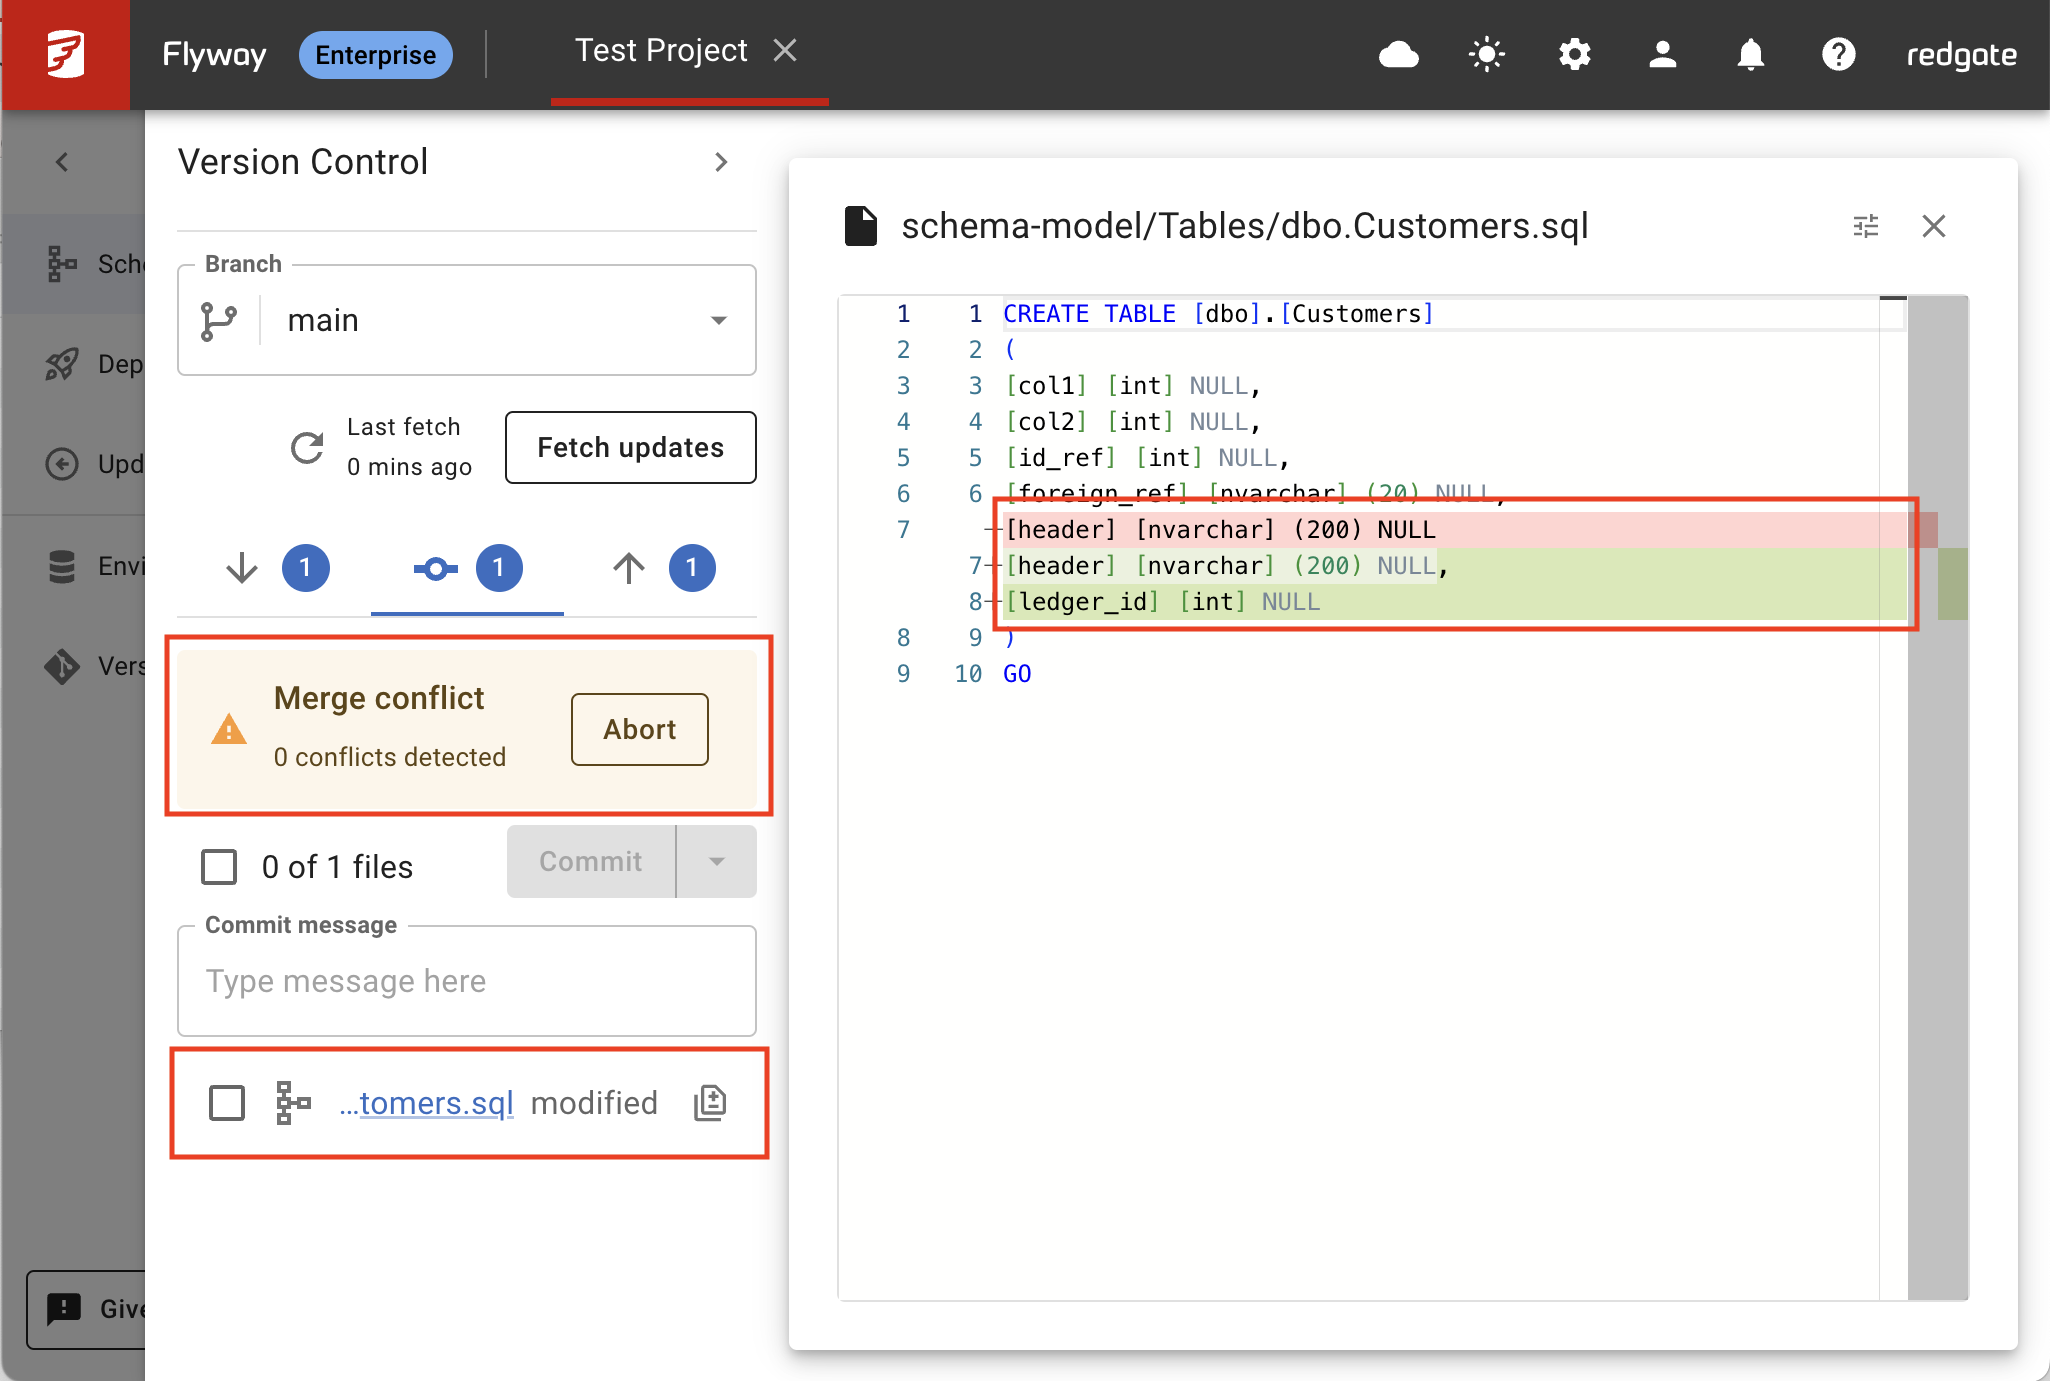The image size is (2050, 1381).
Task: Click the removed header line in diff
Action: 1455,530
